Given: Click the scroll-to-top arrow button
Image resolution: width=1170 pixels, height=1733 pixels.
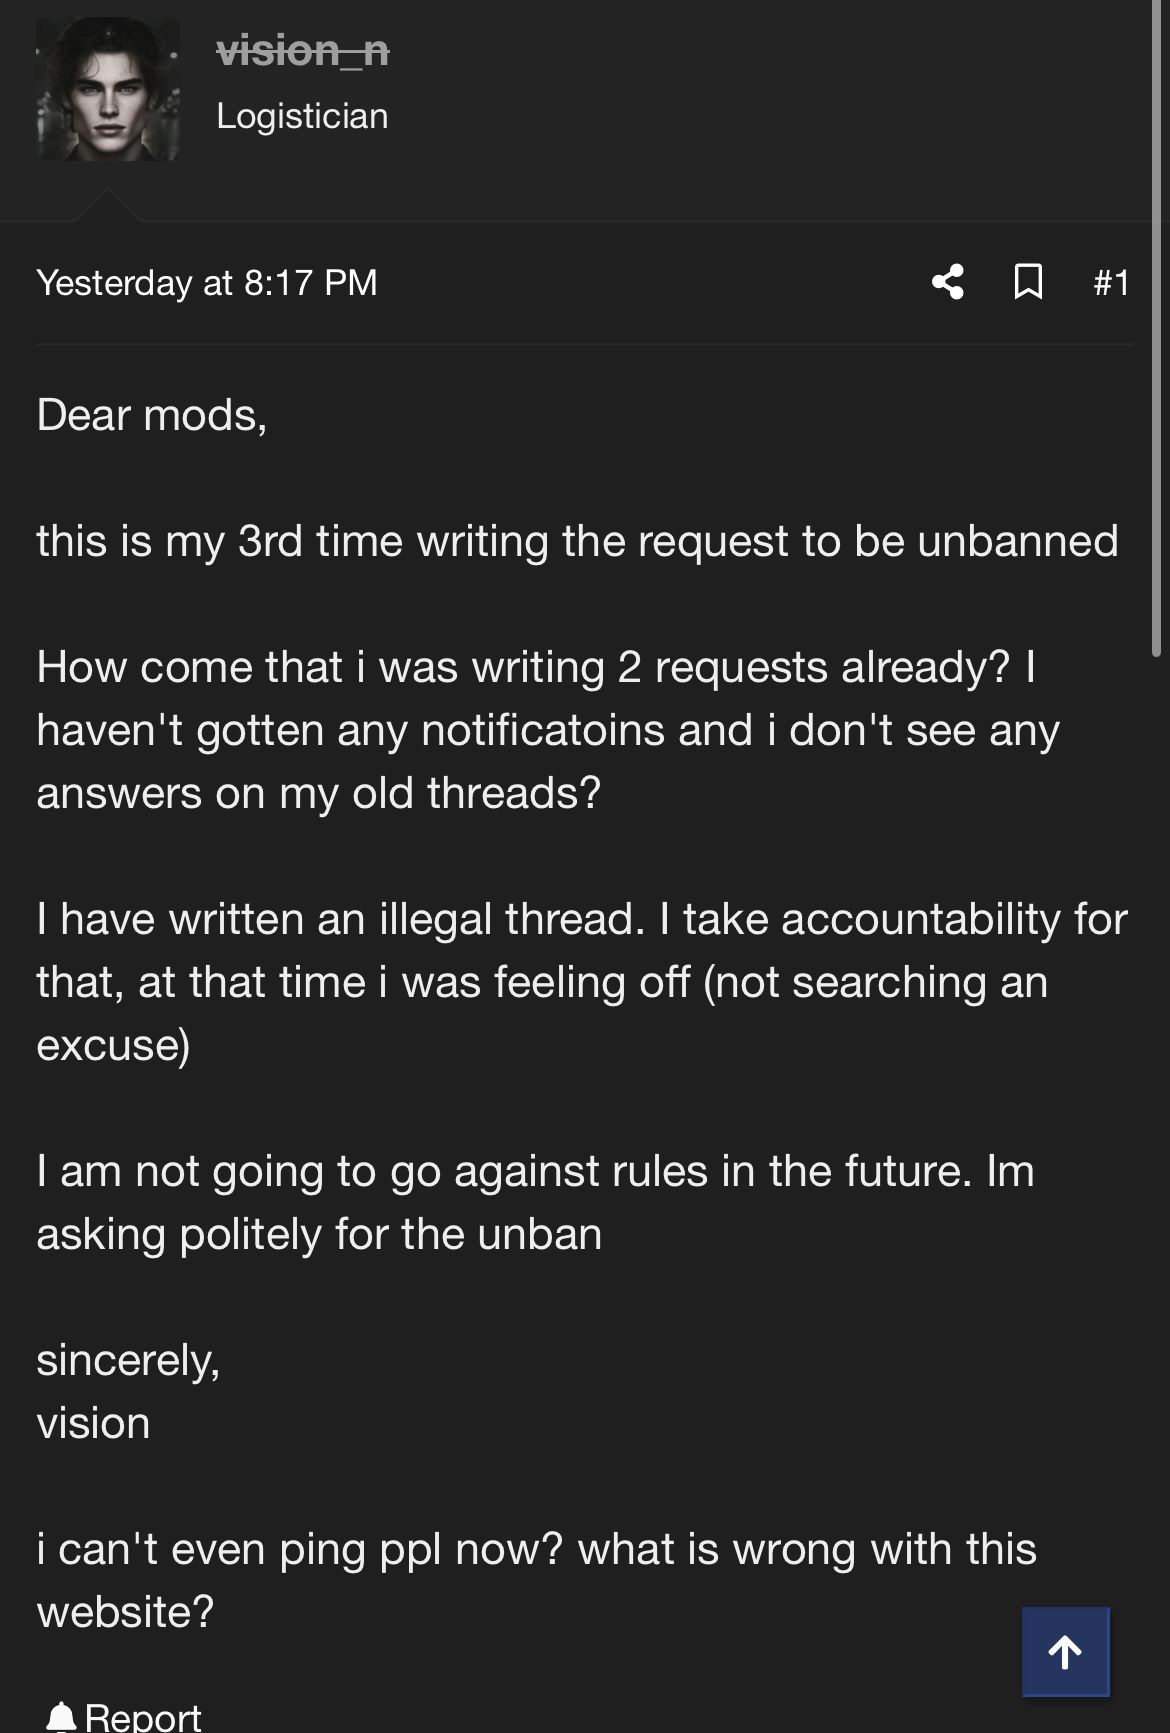Looking at the screenshot, I should (1065, 1652).
